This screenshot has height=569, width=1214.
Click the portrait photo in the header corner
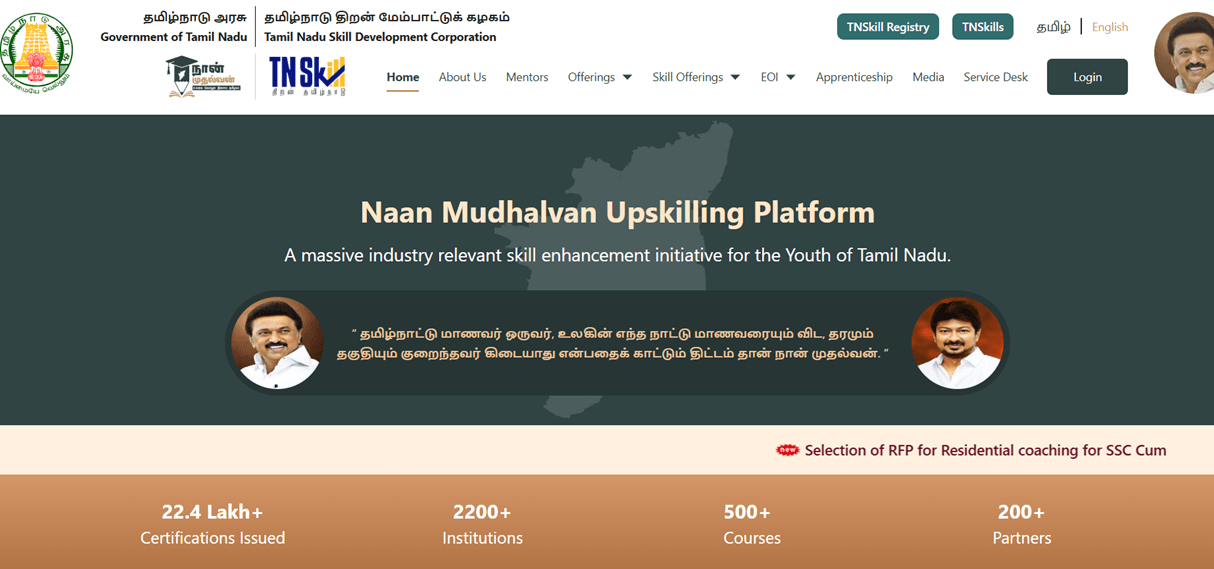coord(1186,53)
